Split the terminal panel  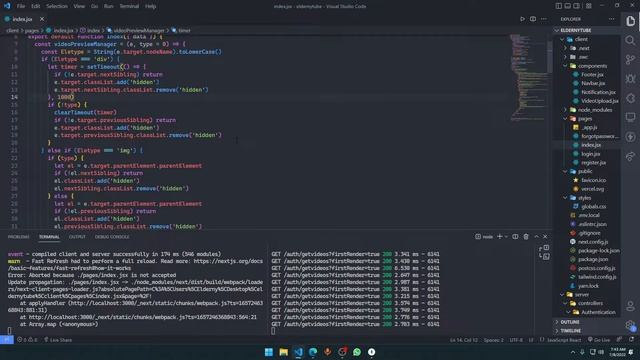tap(515, 237)
